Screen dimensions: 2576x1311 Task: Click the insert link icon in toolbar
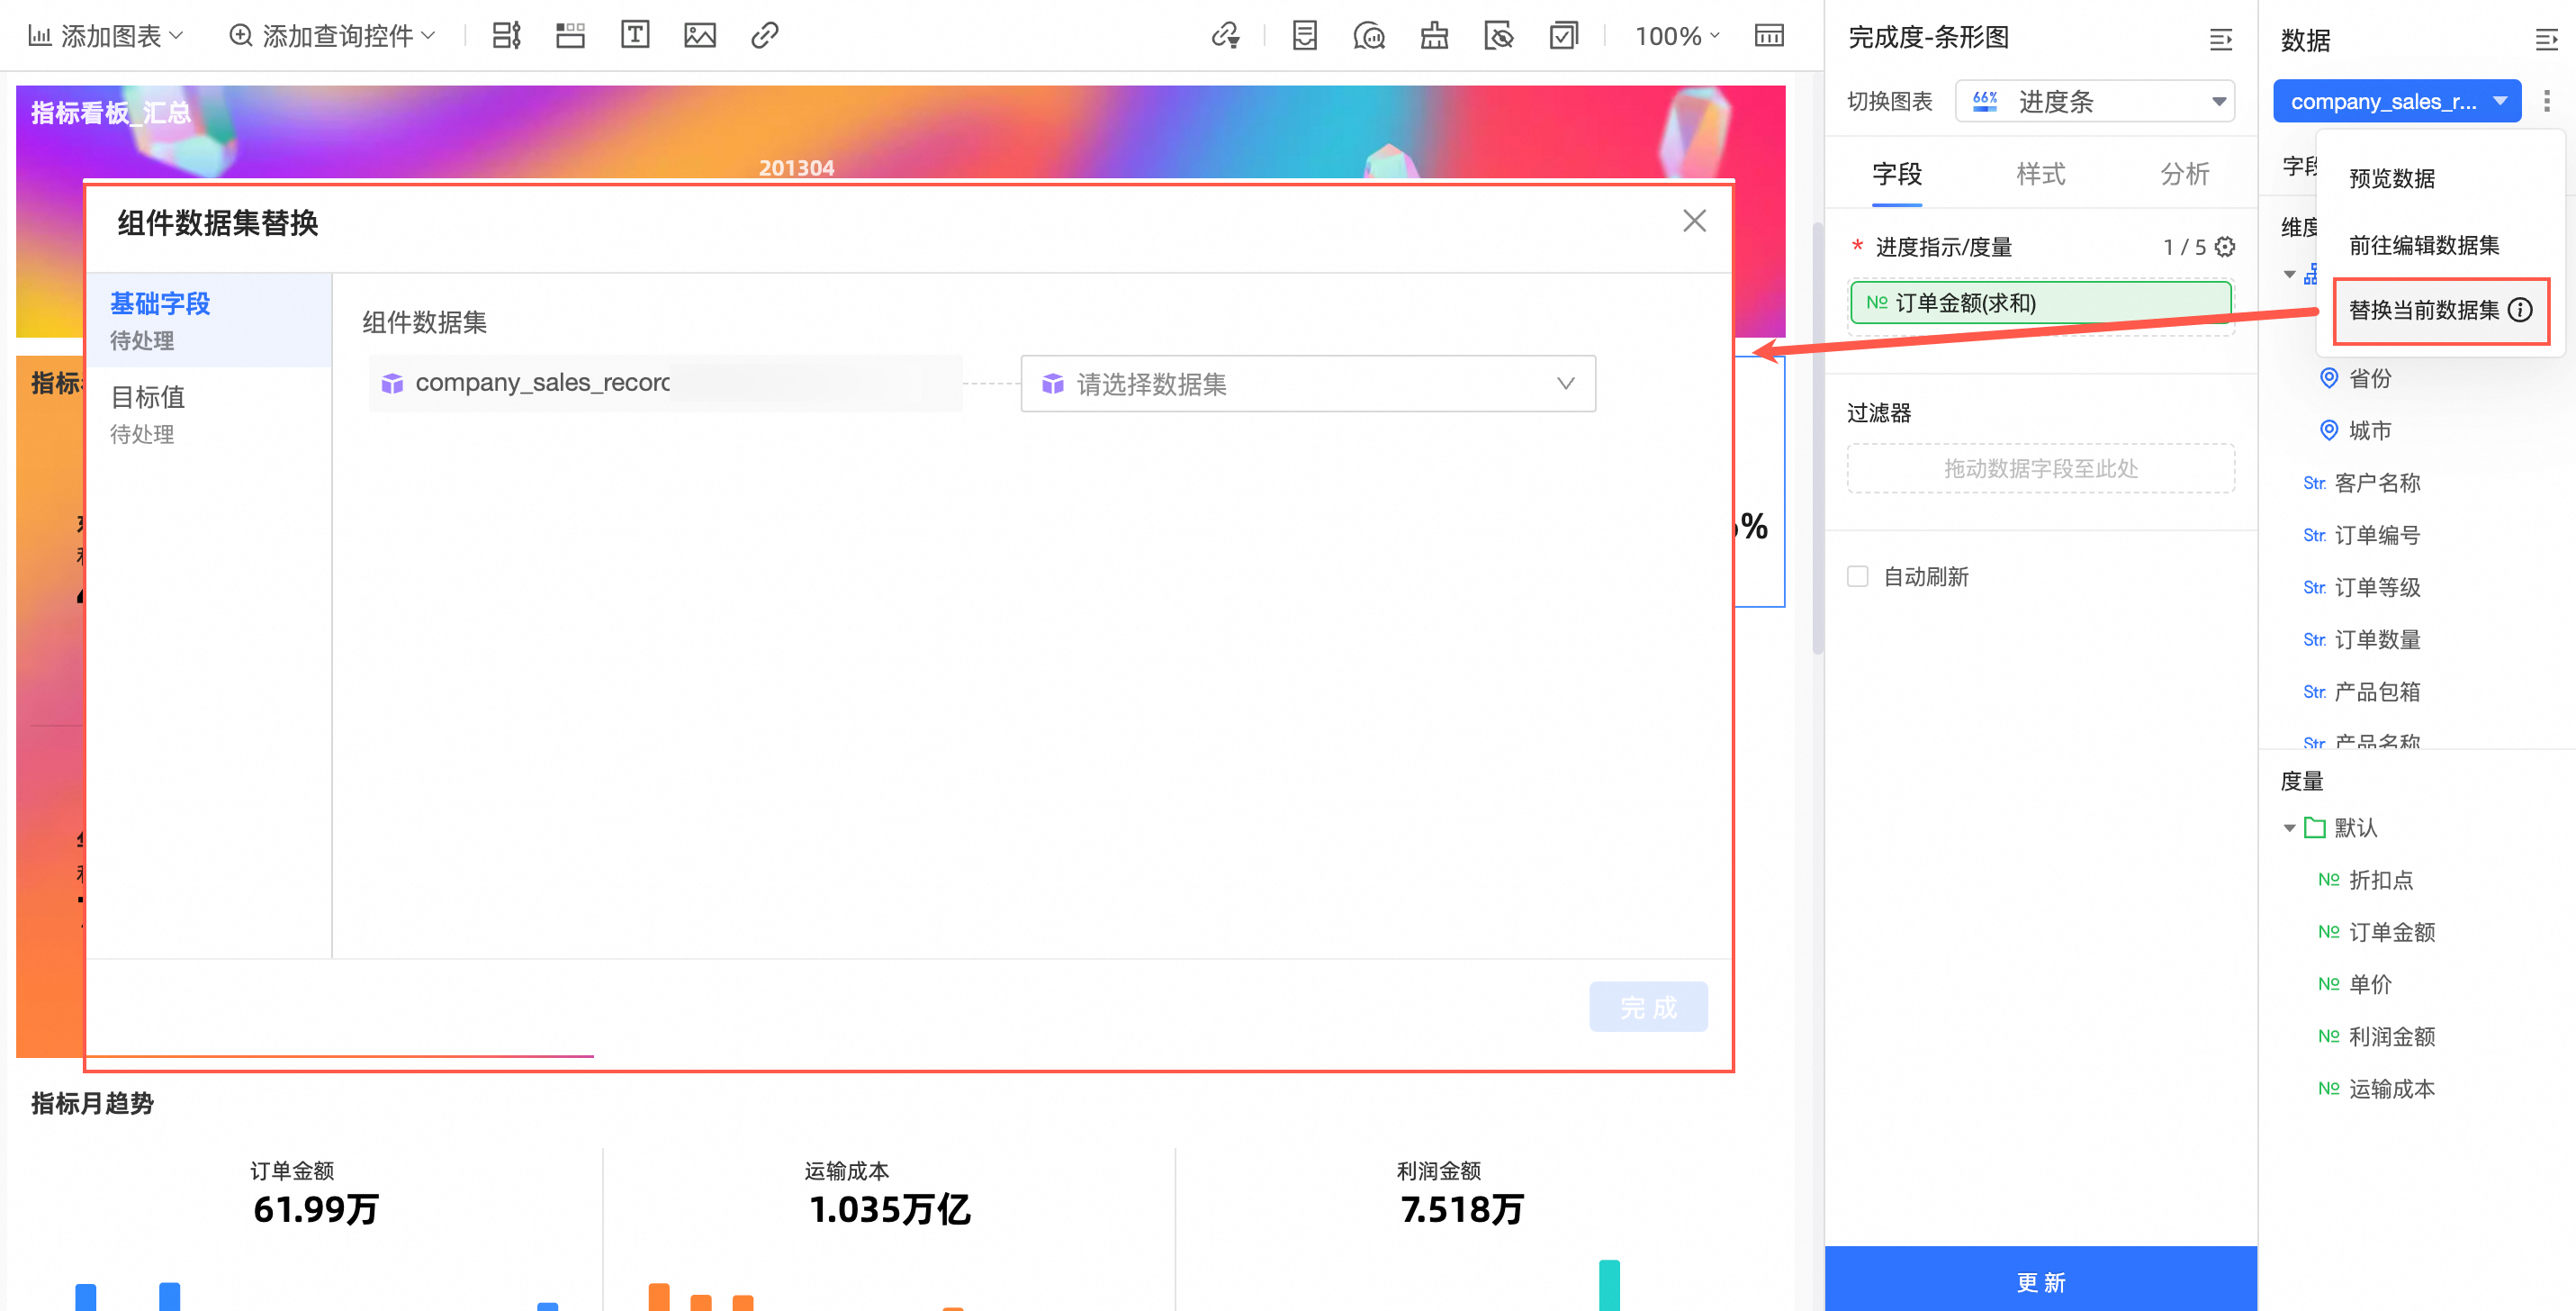pyautogui.click(x=764, y=36)
